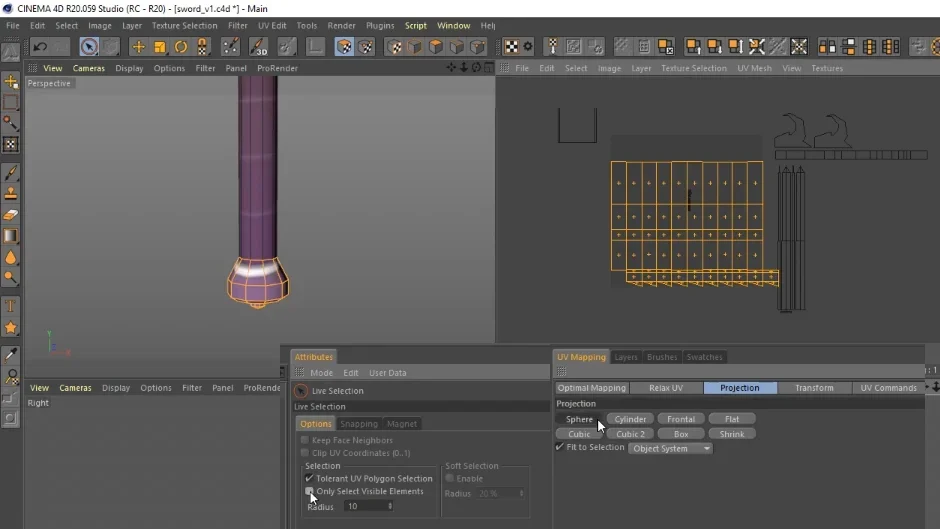Viewport: 940px width, 529px height.
Task: Select the eraser tool in left sidebar
Action: pos(11,215)
